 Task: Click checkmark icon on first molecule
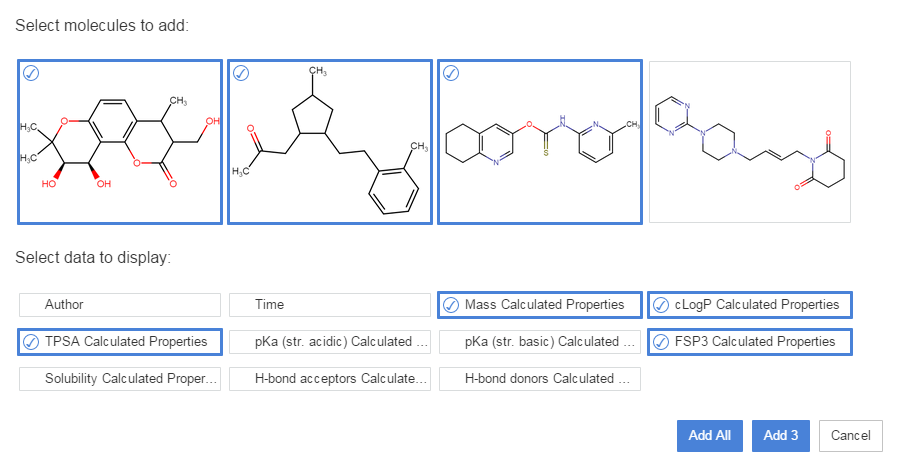31,73
